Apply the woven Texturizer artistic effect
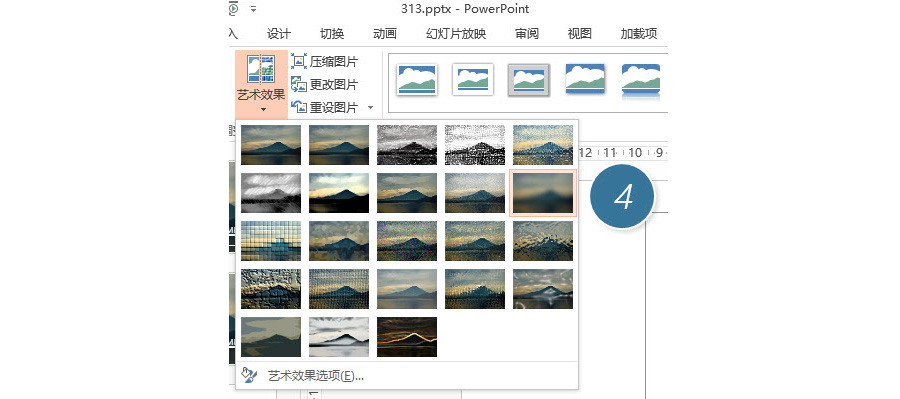Image resolution: width=900 pixels, height=399 pixels. click(339, 289)
